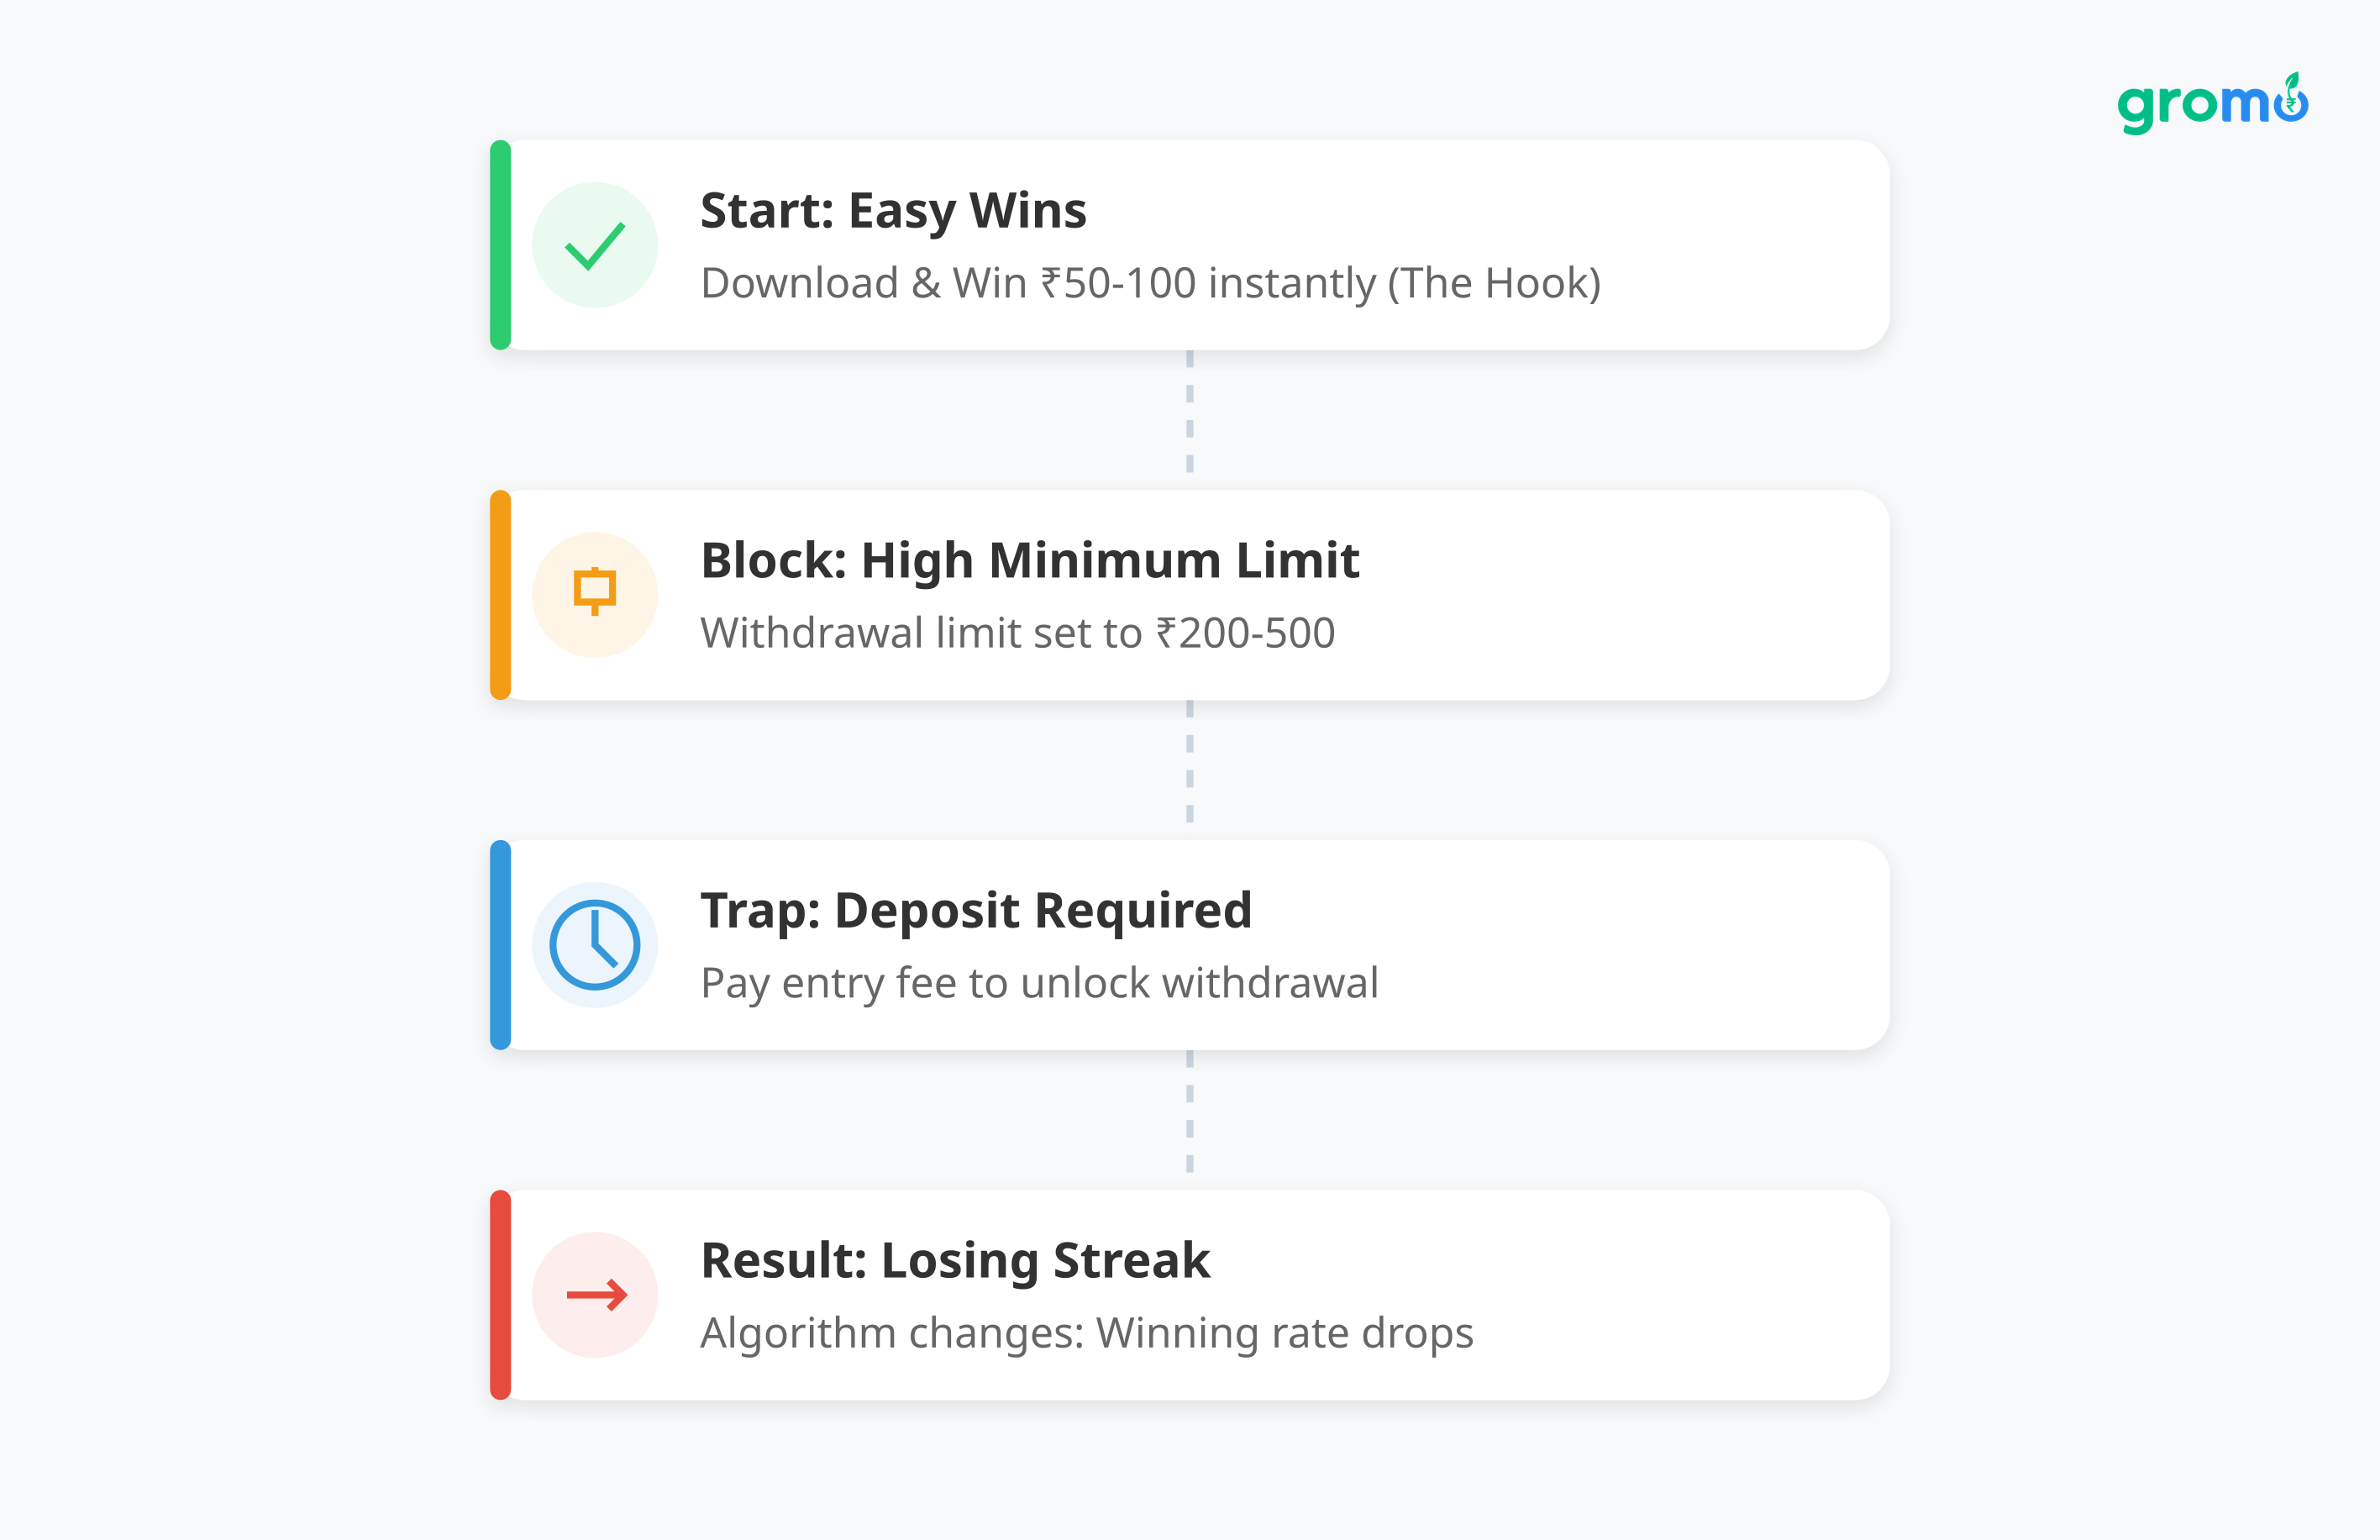The height and width of the screenshot is (1540, 2380).
Task: Click the orange accent bar on second card
Action: click(x=501, y=595)
